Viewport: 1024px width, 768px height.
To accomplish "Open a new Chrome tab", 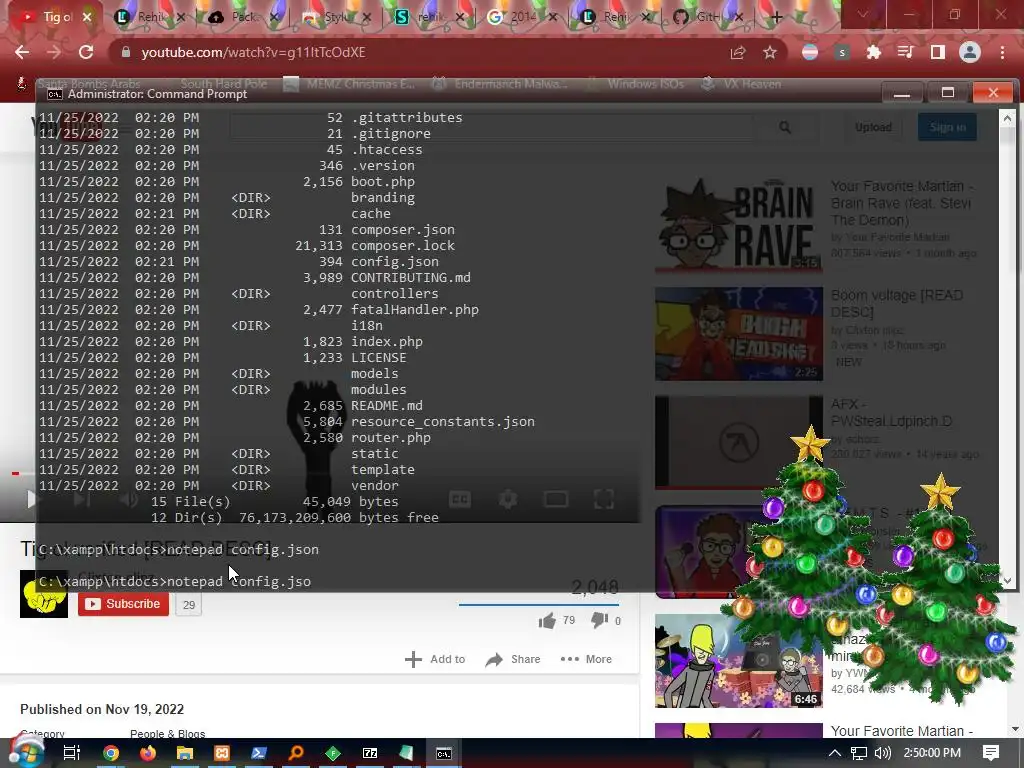I will (x=776, y=17).
